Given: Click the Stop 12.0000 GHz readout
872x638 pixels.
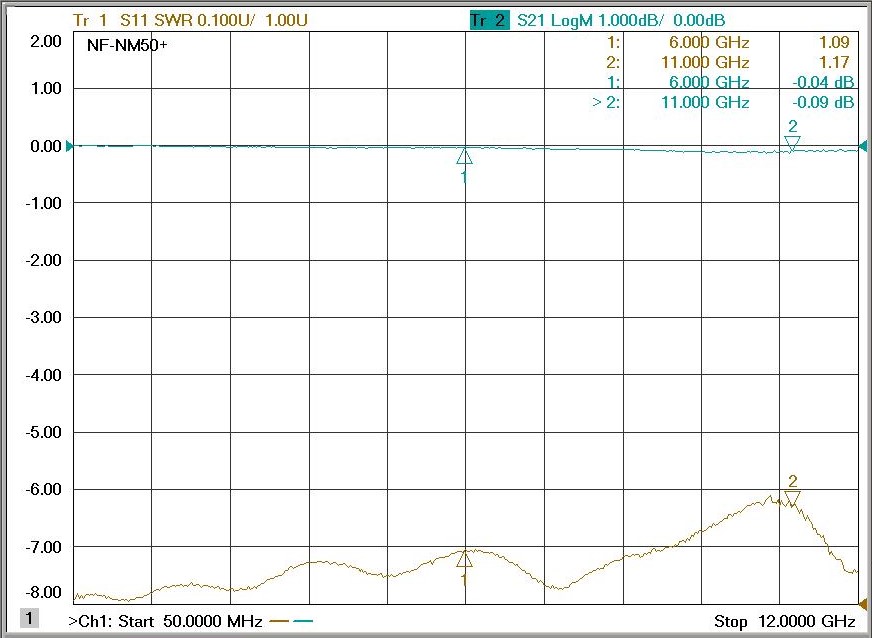Looking at the screenshot, I should [785, 621].
